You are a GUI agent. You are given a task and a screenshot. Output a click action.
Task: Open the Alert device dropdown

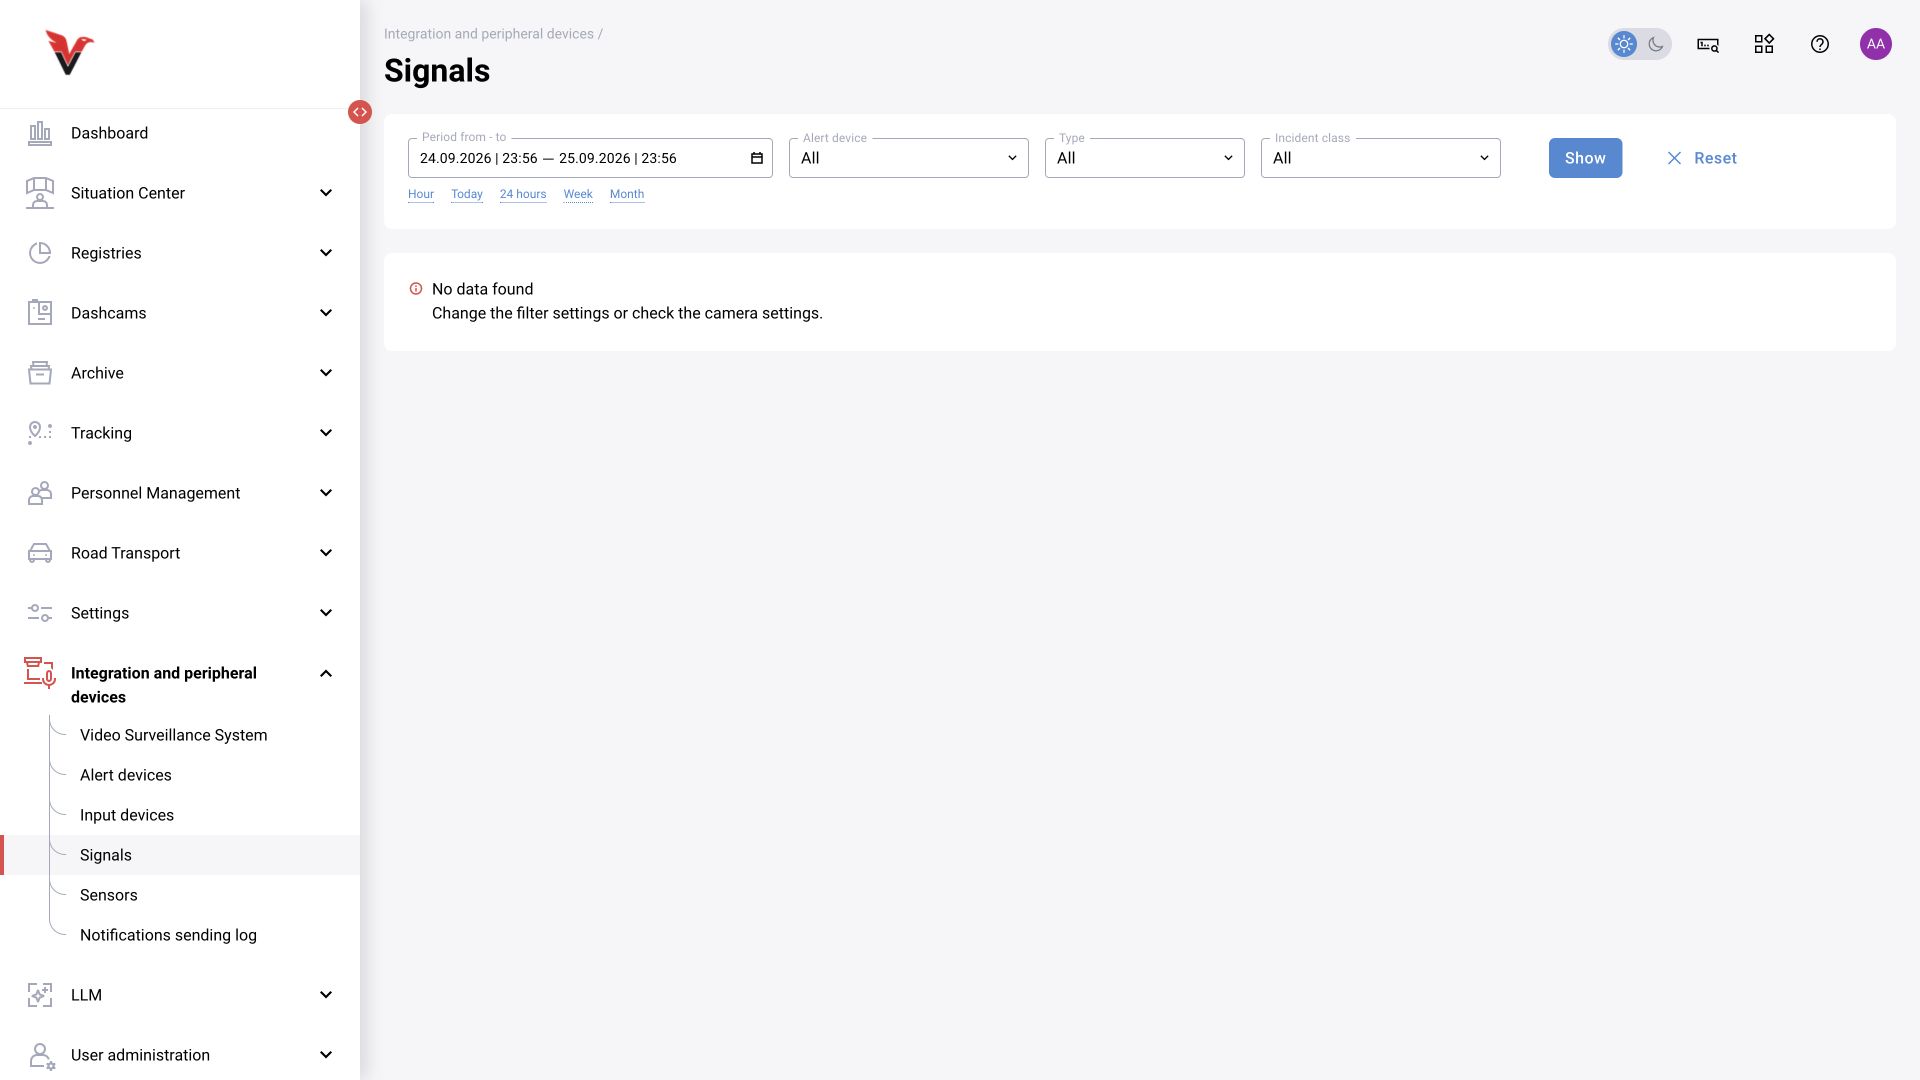909,158
